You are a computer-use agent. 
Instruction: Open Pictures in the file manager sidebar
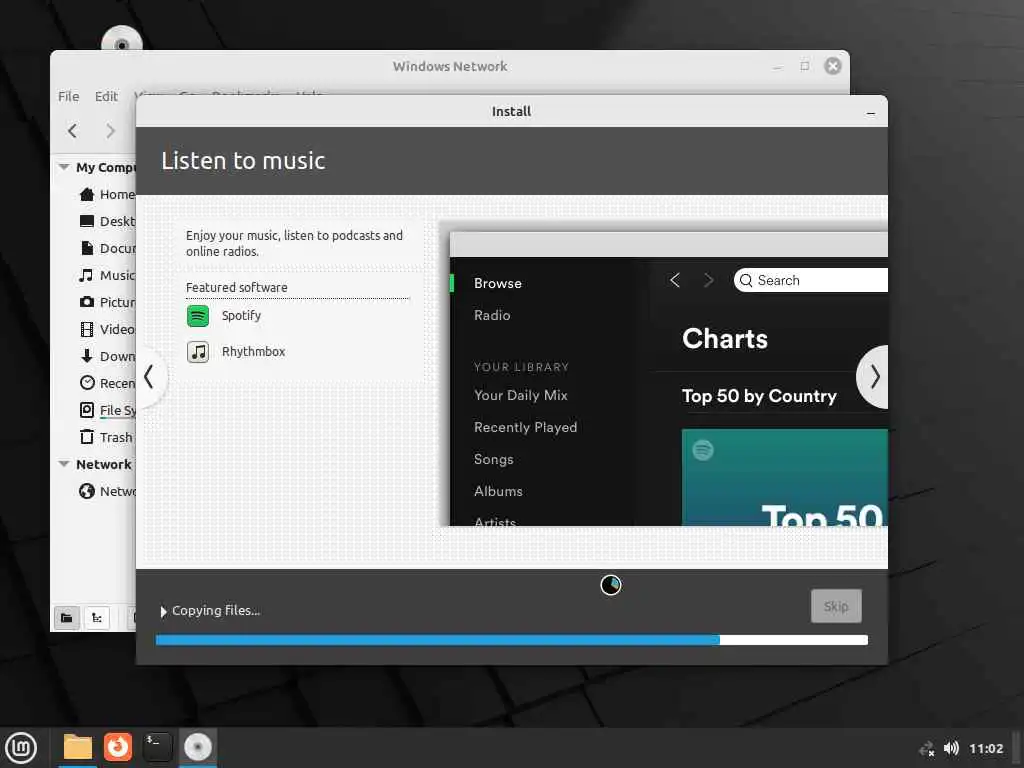point(107,302)
